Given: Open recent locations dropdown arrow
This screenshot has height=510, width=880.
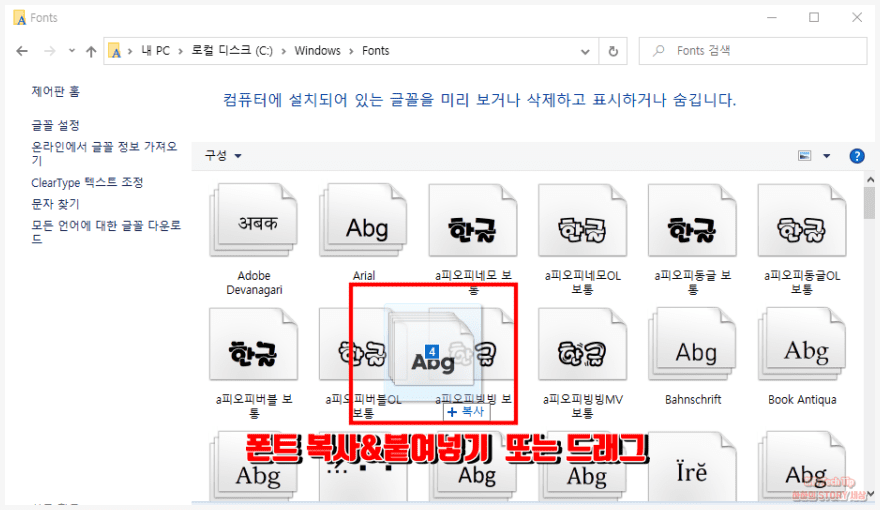Looking at the screenshot, I should (x=72, y=51).
